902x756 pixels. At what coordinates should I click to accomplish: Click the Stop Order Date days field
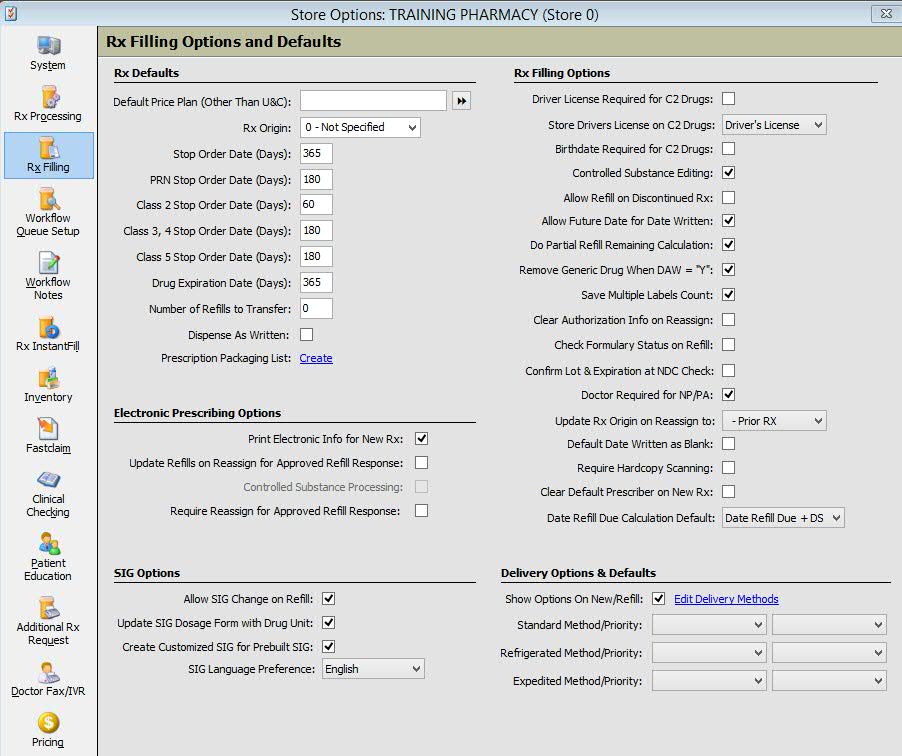tap(316, 154)
